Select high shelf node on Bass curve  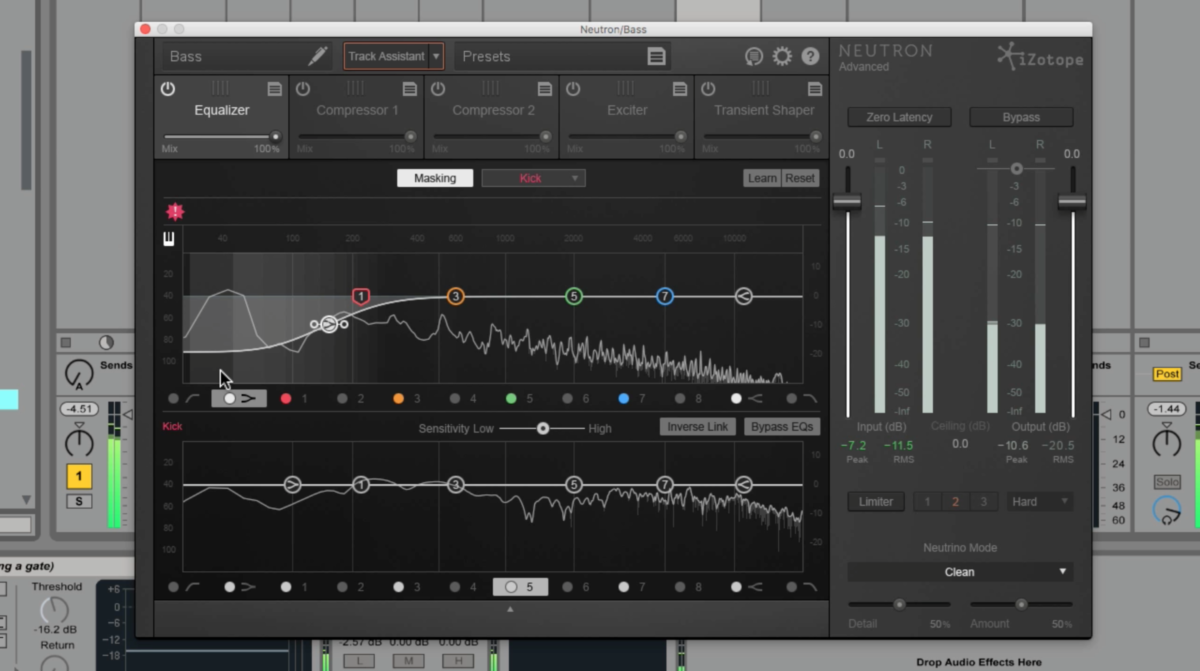tap(743, 296)
